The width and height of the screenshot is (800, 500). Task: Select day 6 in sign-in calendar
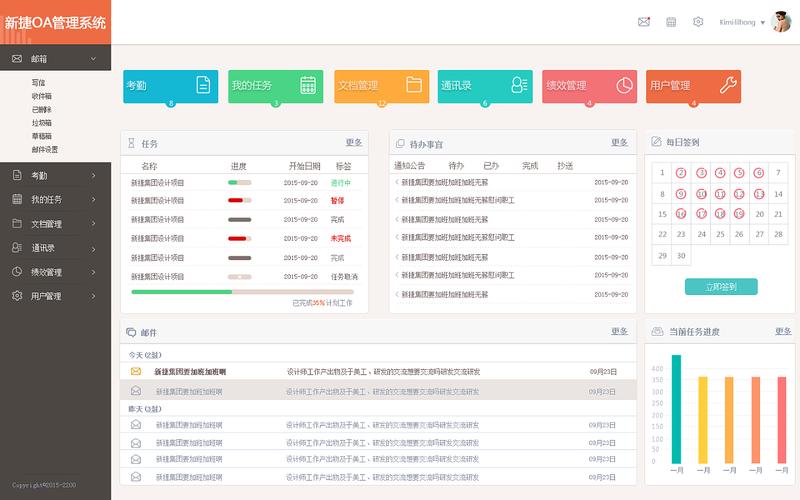(x=759, y=172)
